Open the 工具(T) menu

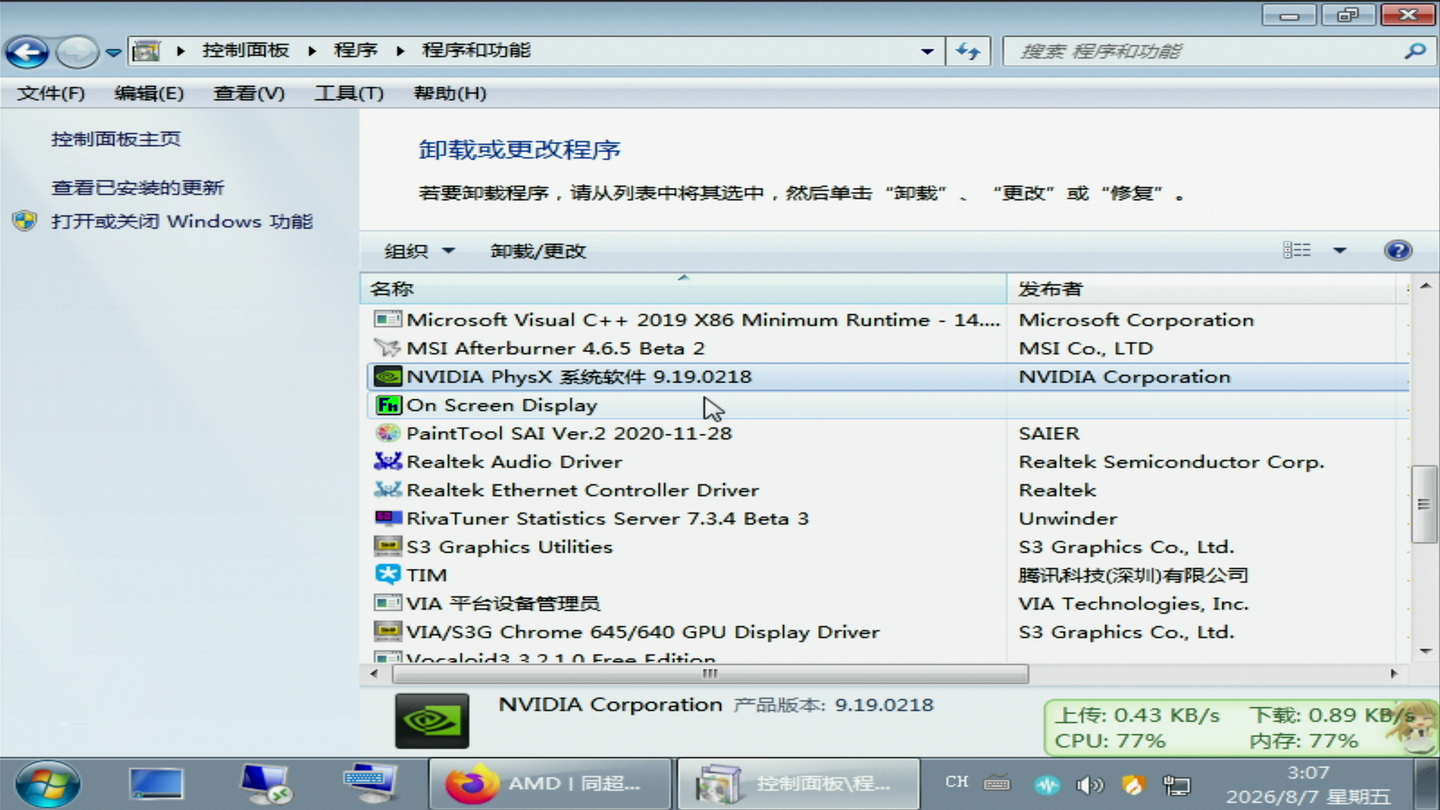coord(349,93)
